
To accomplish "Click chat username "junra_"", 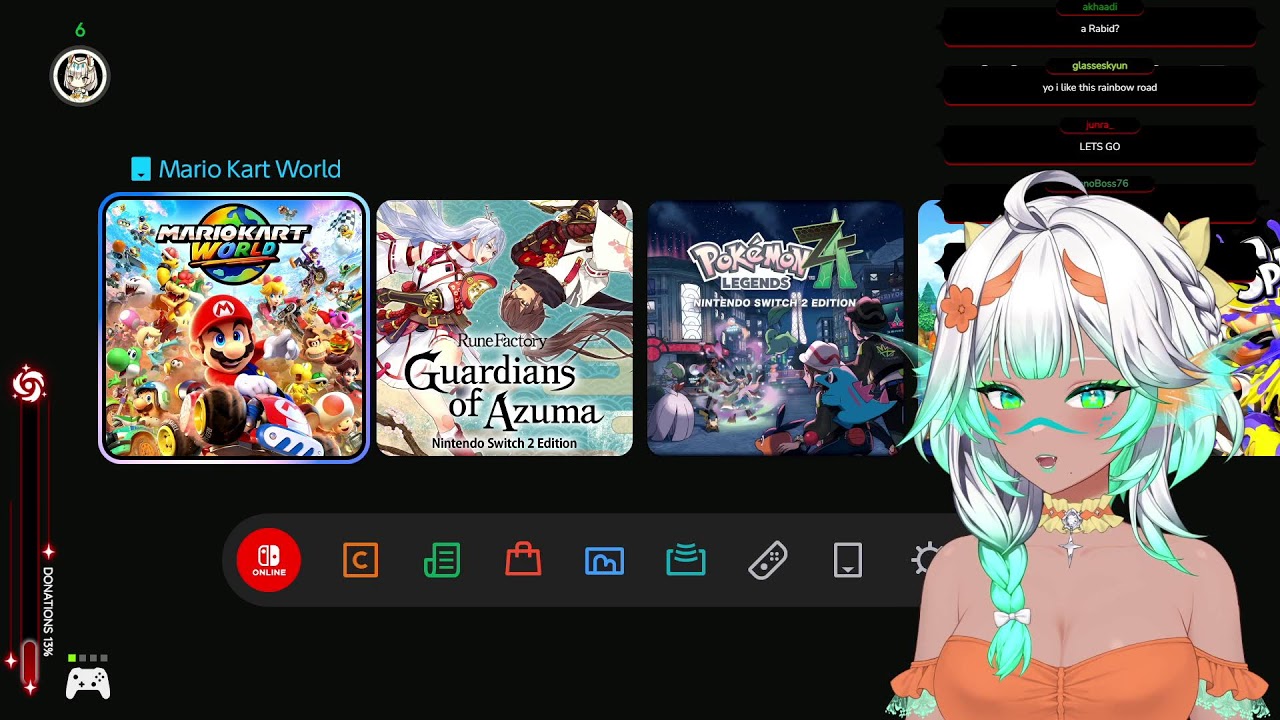I will coord(1100,125).
